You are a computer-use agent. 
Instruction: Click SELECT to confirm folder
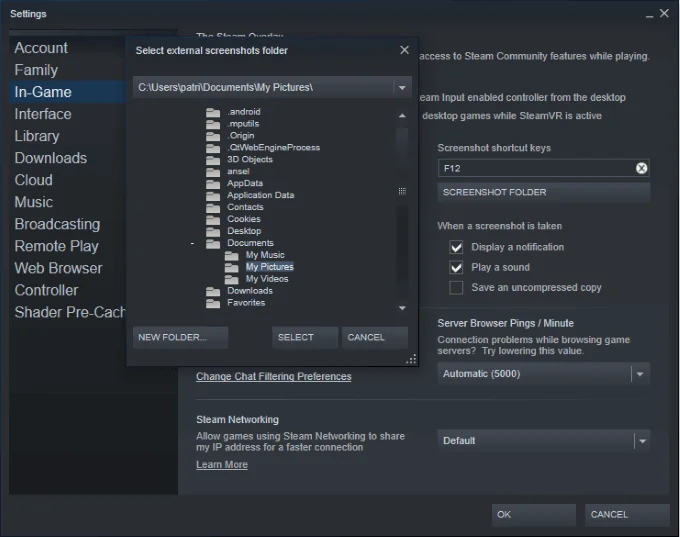pos(305,338)
